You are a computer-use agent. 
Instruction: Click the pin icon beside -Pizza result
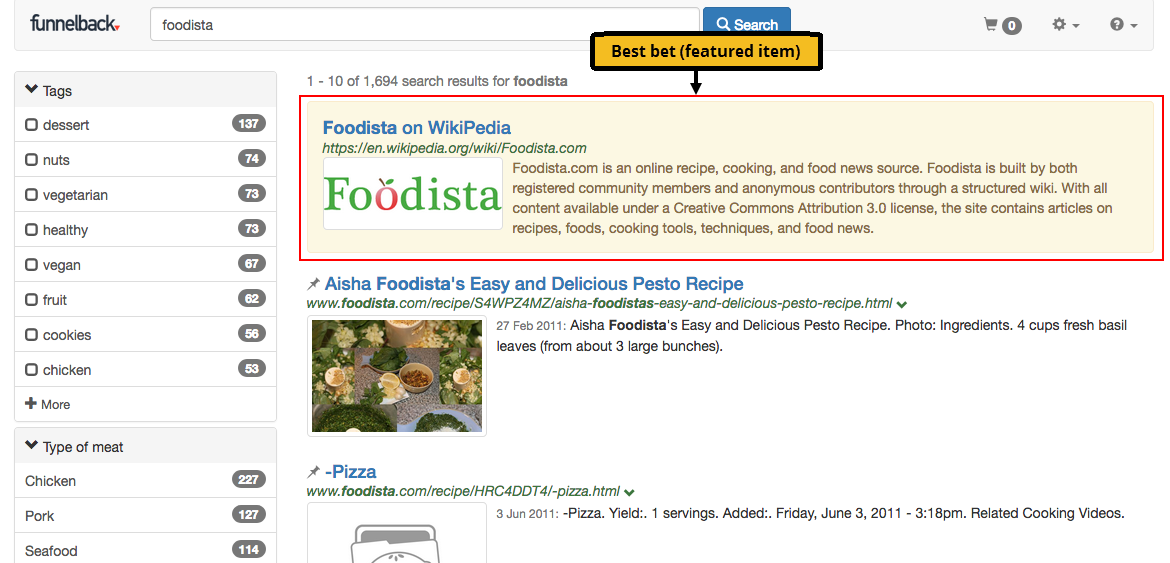[x=314, y=472]
